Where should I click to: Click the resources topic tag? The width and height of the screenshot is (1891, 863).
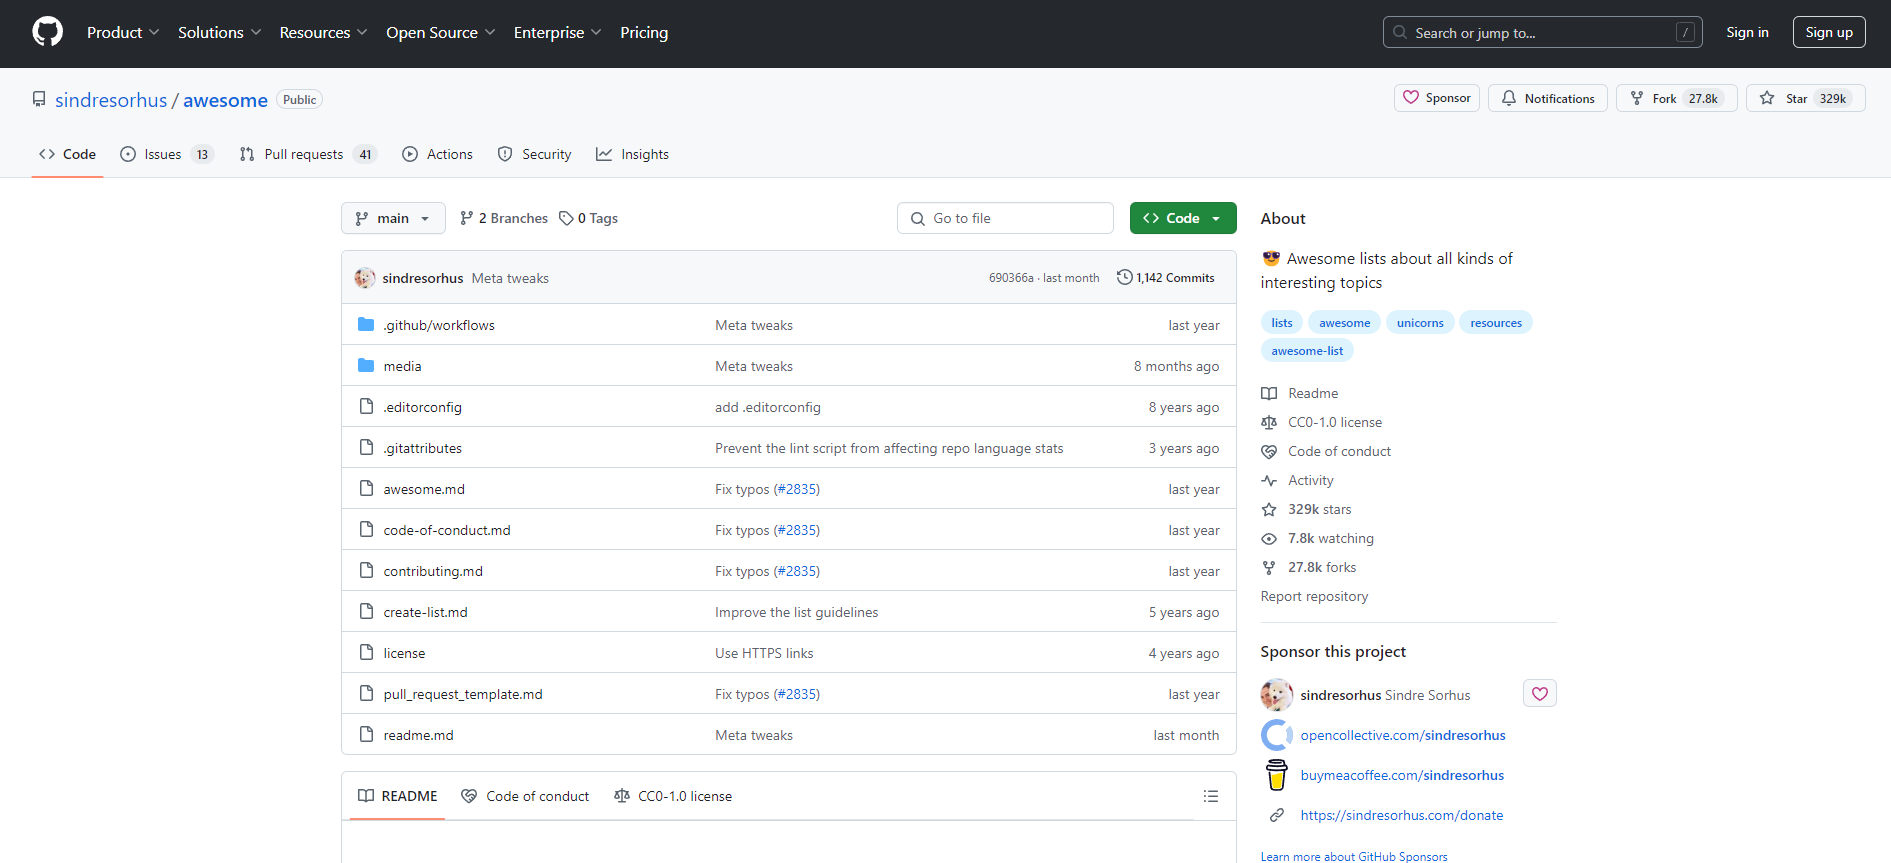point(1496,322)
